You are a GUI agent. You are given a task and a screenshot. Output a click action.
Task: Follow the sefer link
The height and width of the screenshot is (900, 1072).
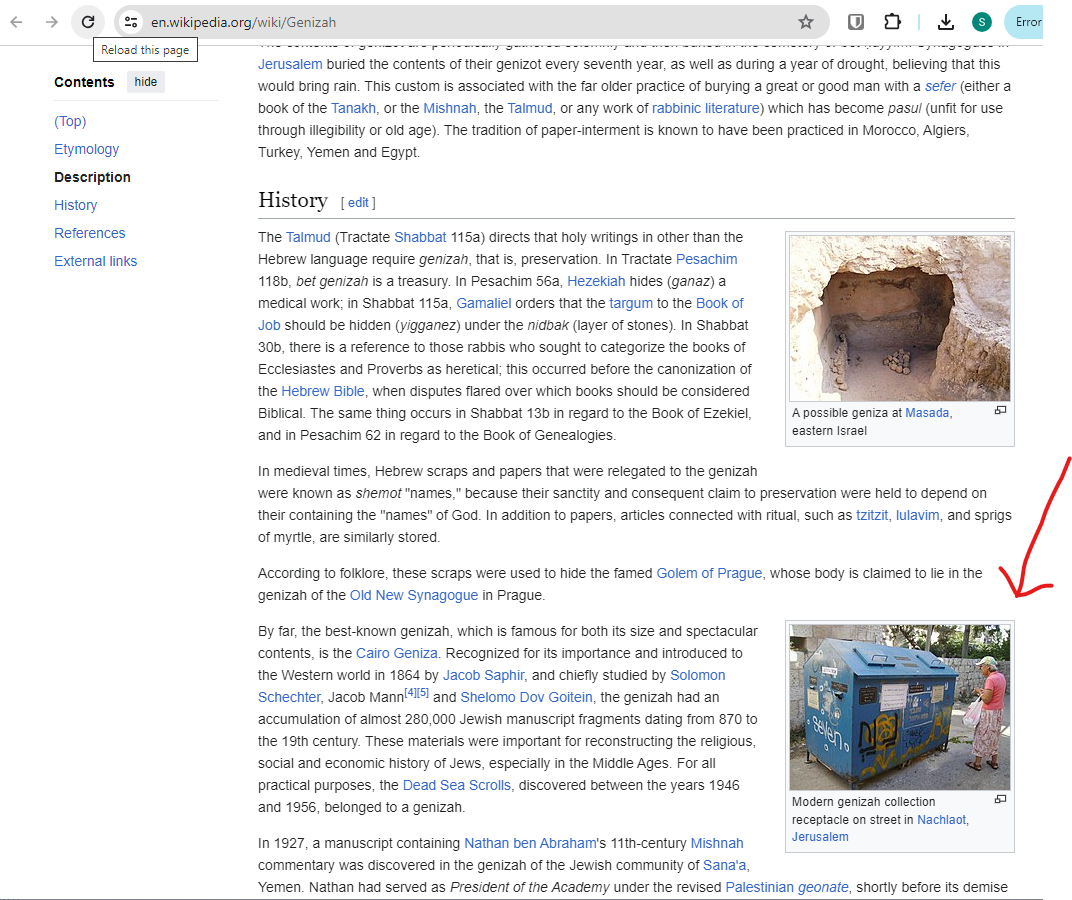940,86
